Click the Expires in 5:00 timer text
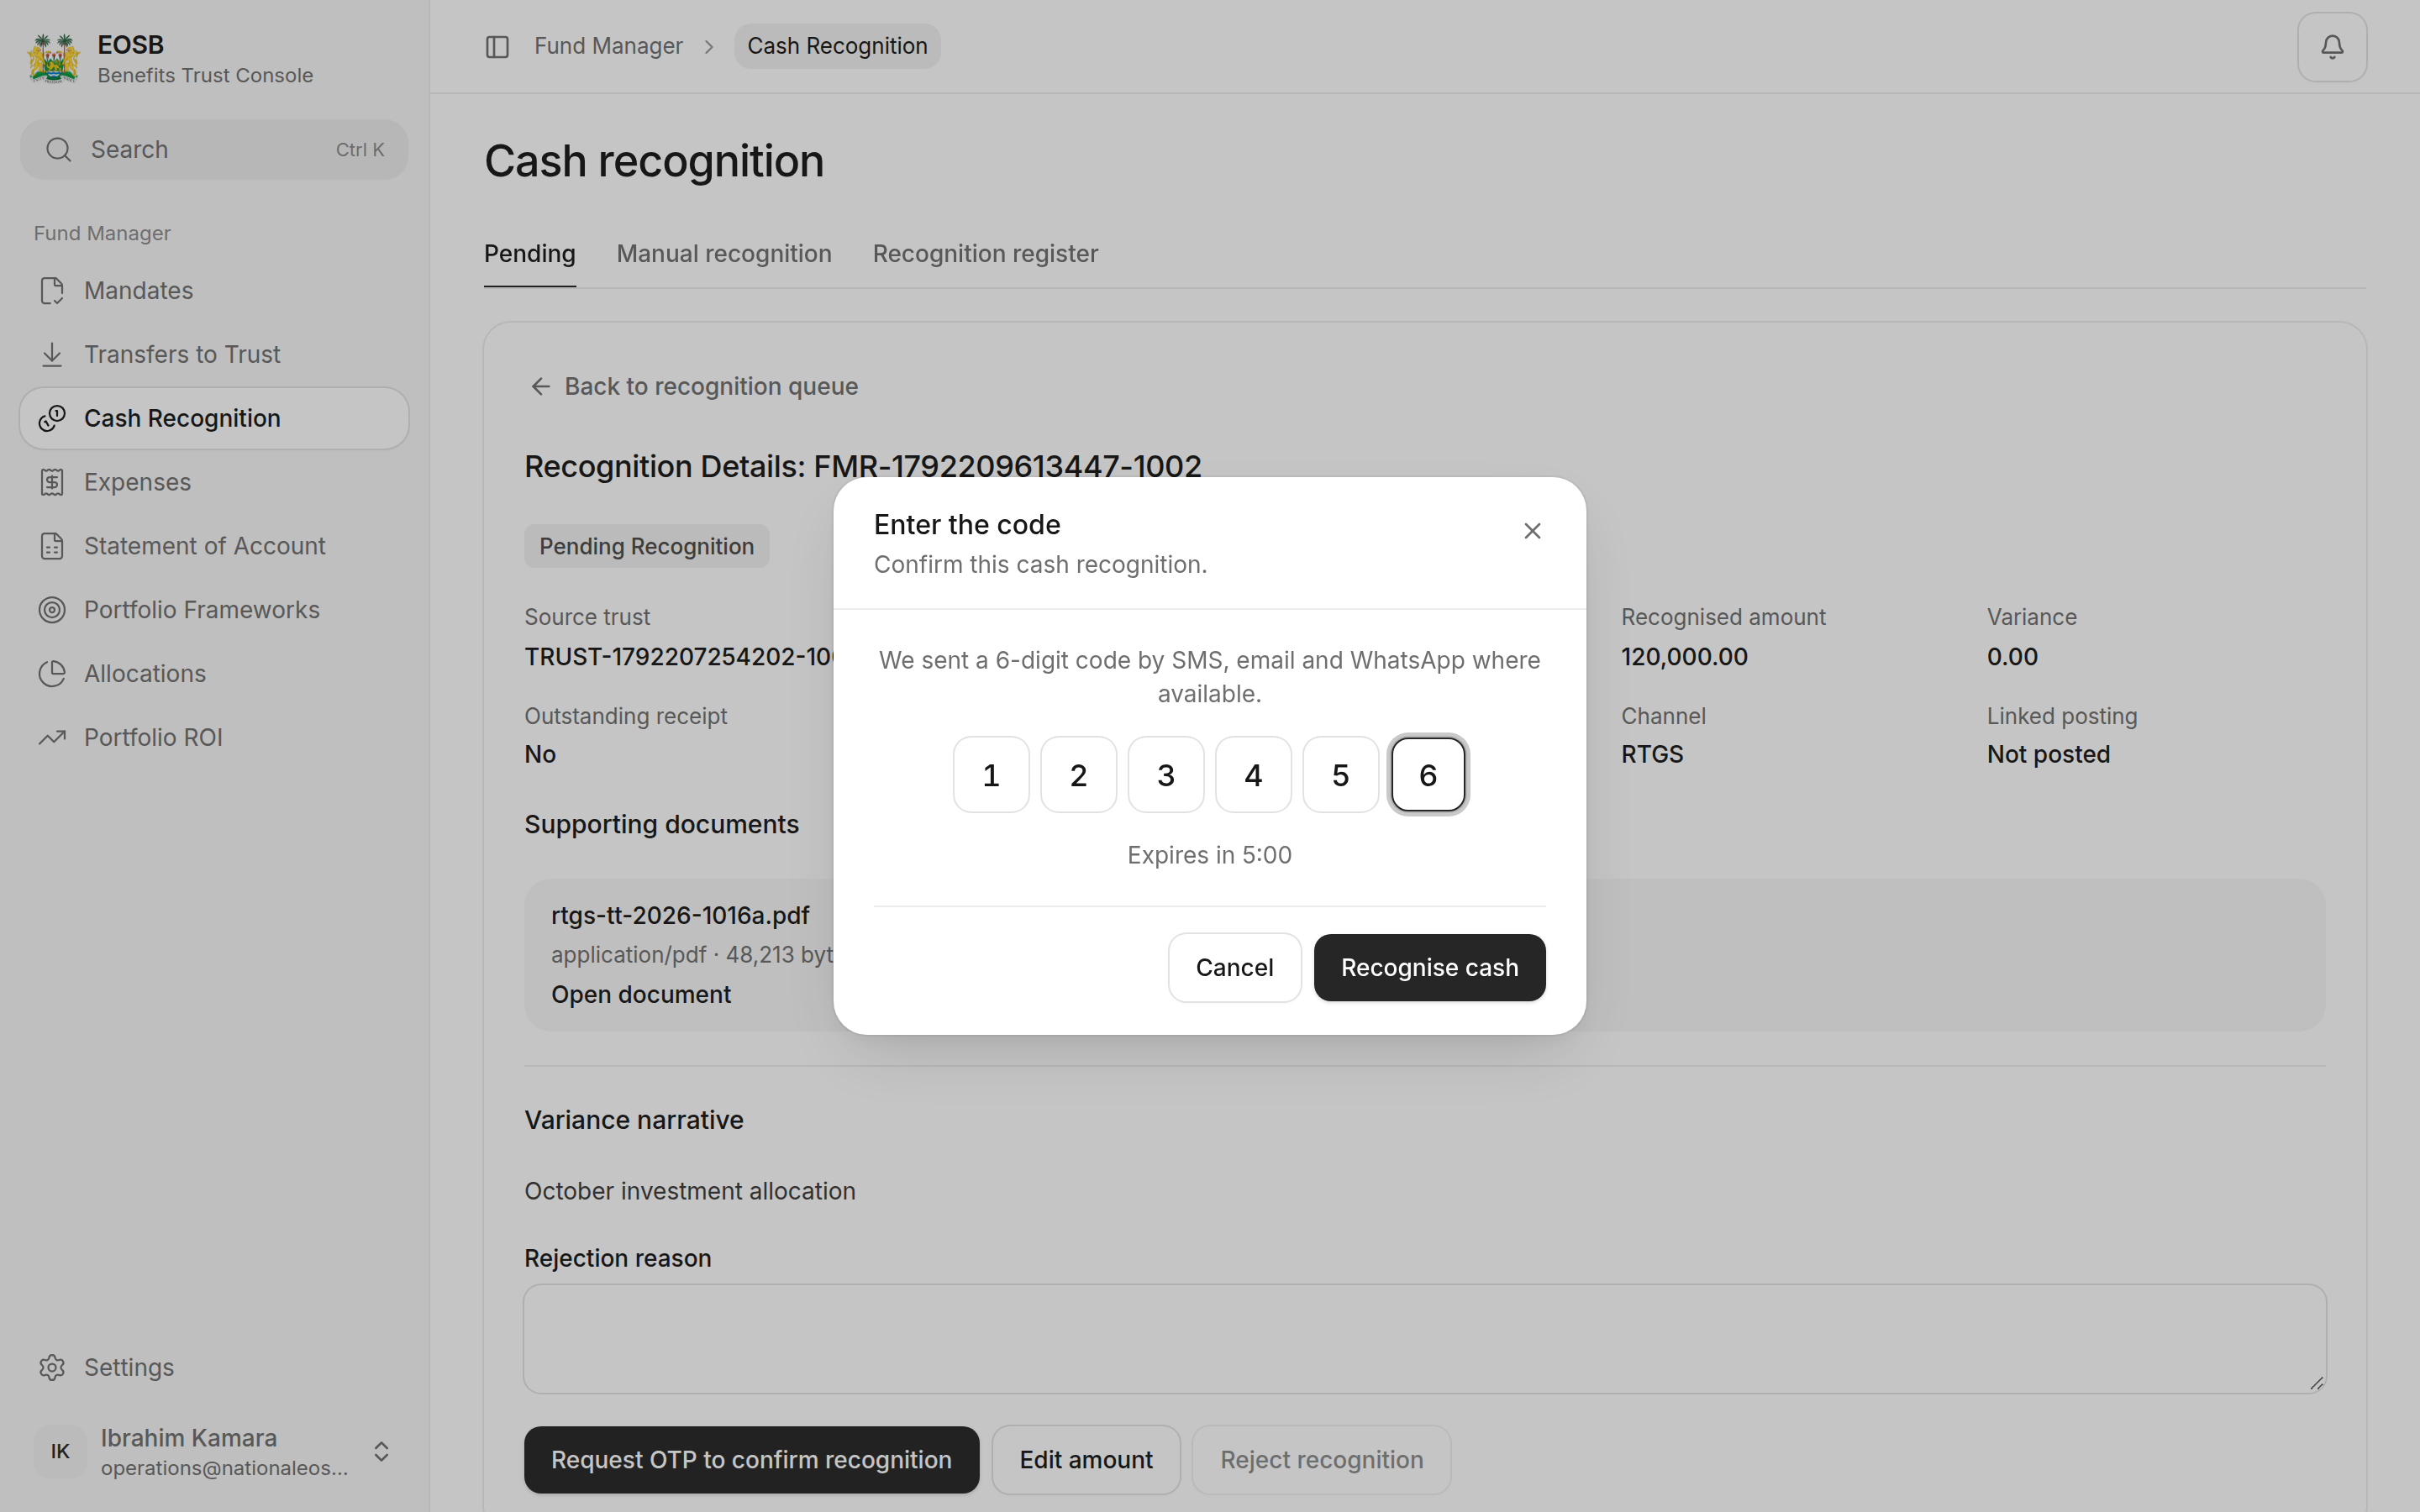 click(x=1209, y=856)
